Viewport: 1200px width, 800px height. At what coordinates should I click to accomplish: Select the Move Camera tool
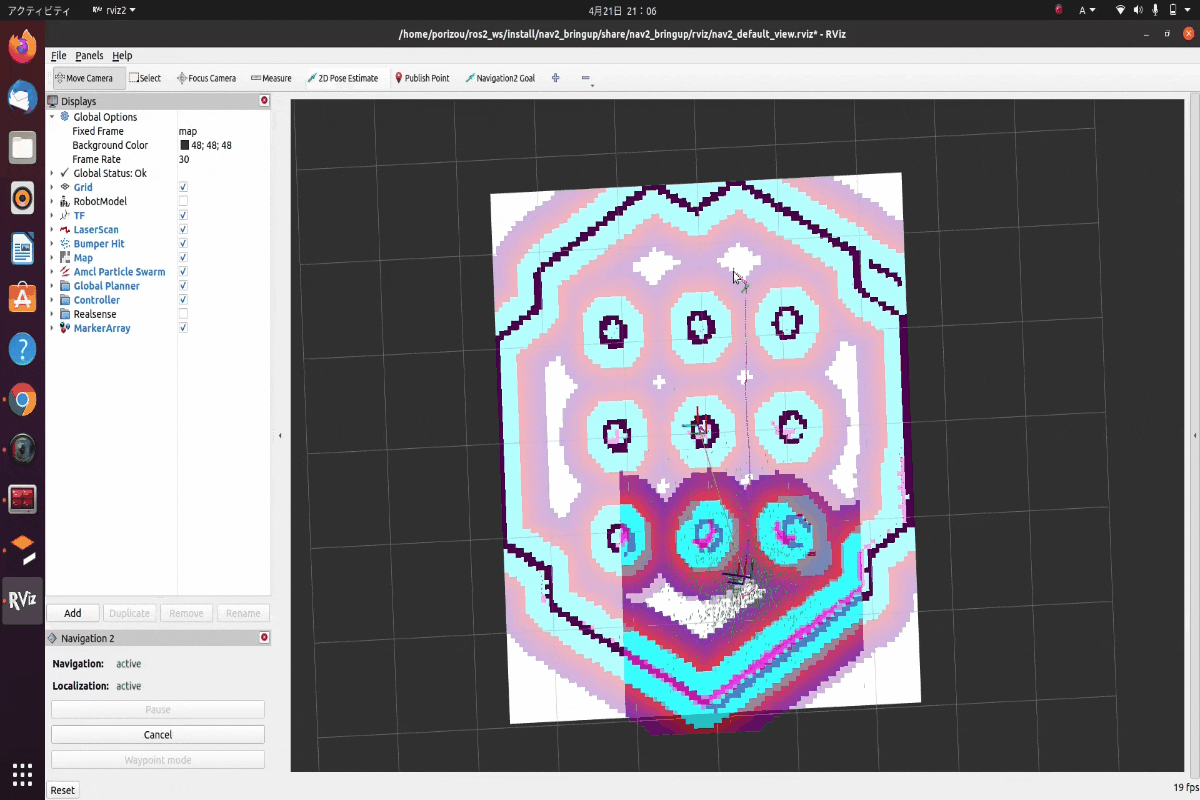click(x=86, y=77)
